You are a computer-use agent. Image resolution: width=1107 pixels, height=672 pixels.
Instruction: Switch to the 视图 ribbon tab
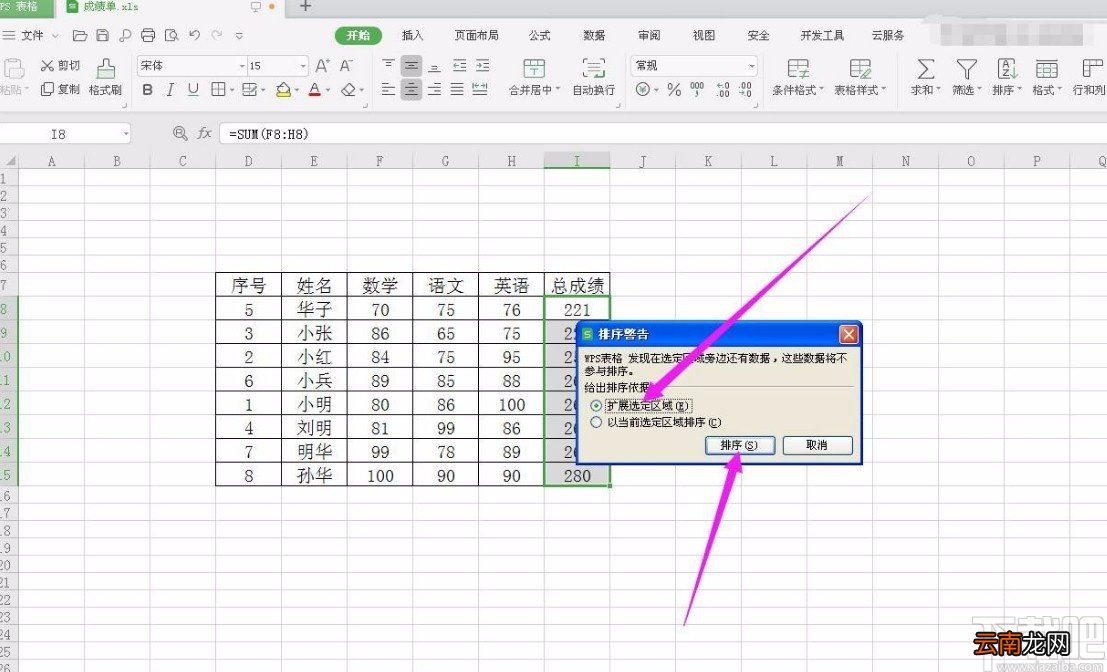(704, 35)
